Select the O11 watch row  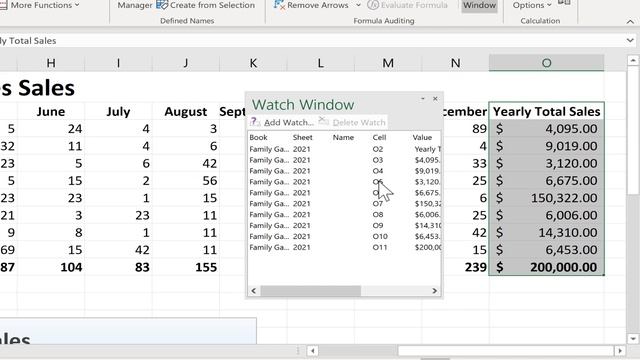click(344, 247)
